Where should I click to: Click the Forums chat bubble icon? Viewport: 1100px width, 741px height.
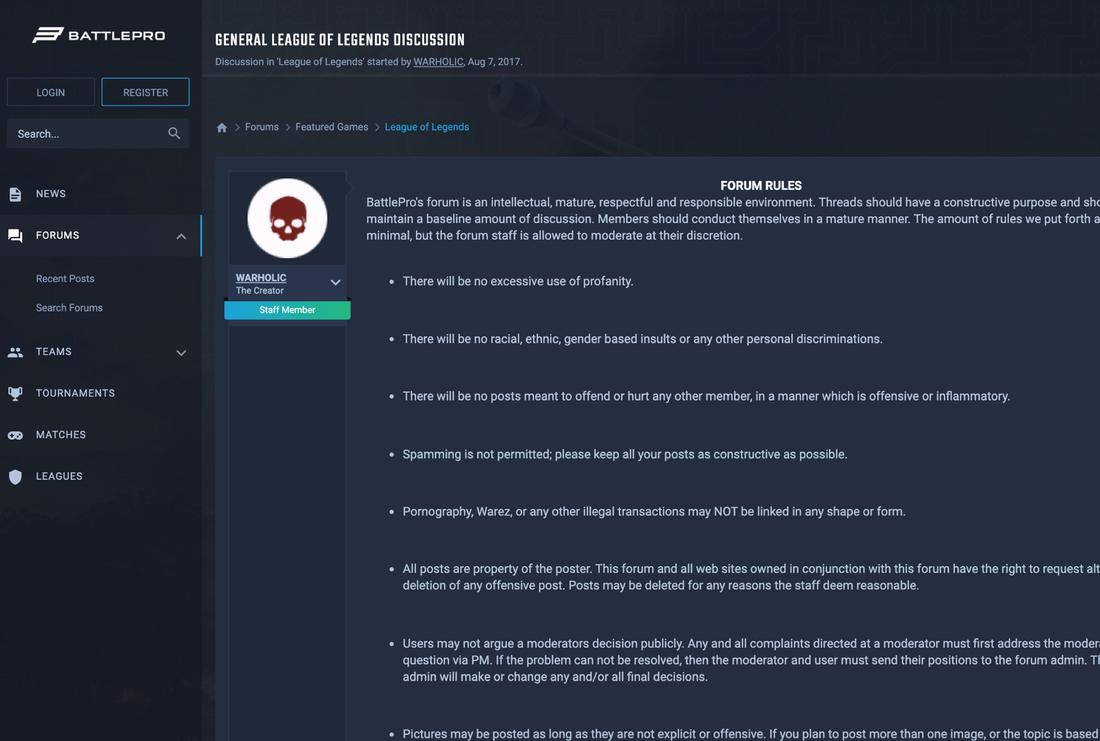coord(15,236)
